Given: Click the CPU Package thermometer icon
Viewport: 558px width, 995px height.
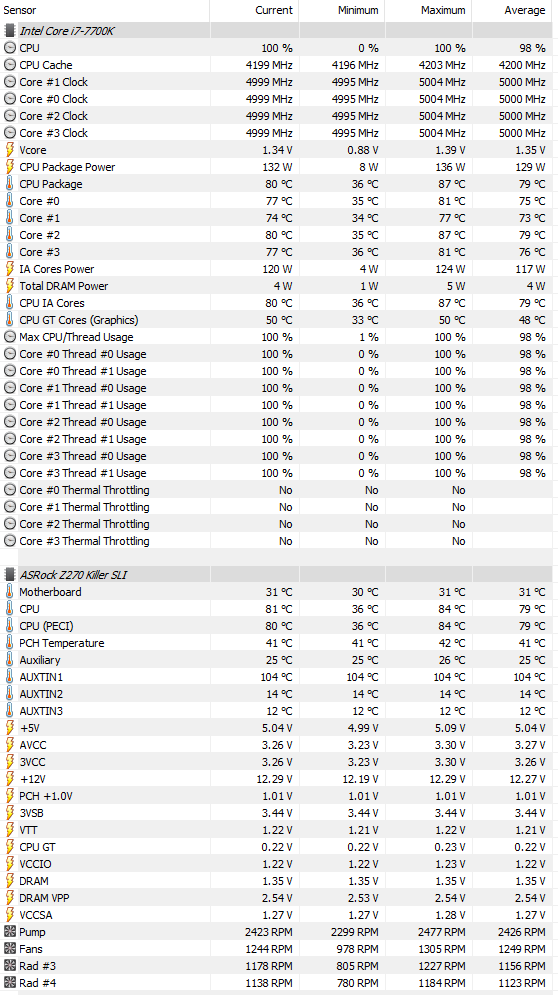Looking at the screenshot, I should (x=10, y=184).
